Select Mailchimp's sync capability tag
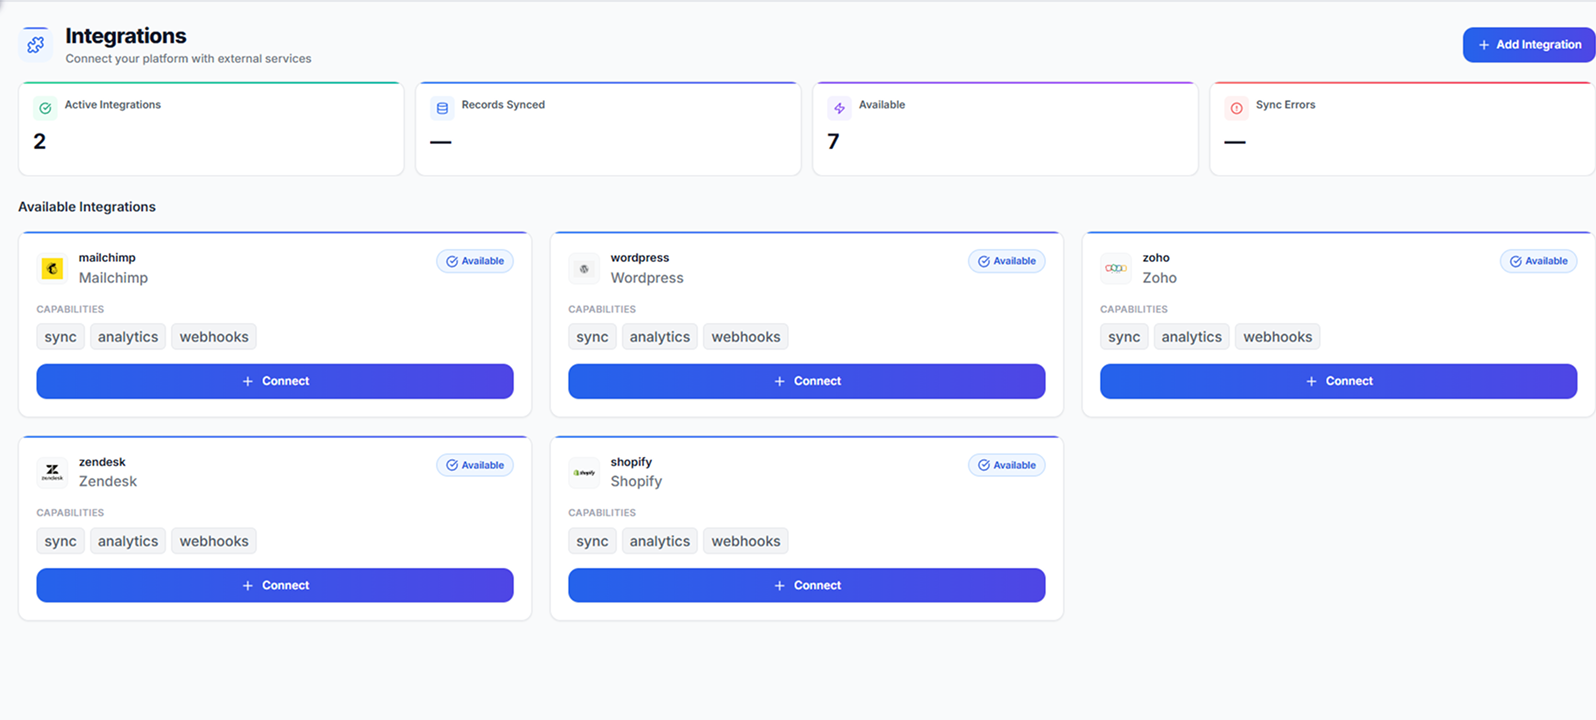Image resolution: width=1596 pixels, height=720 pixels. pyautogui.click(x=60, y=337)
